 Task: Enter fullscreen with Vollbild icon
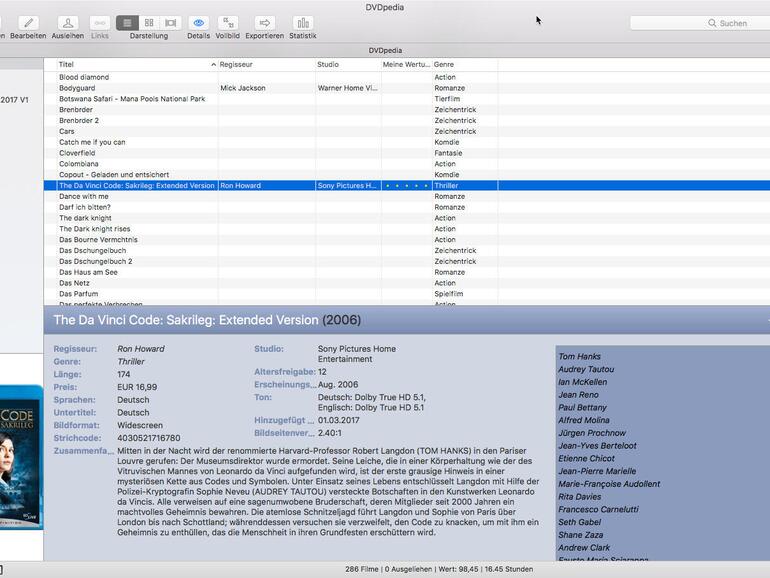coord(228,23)
